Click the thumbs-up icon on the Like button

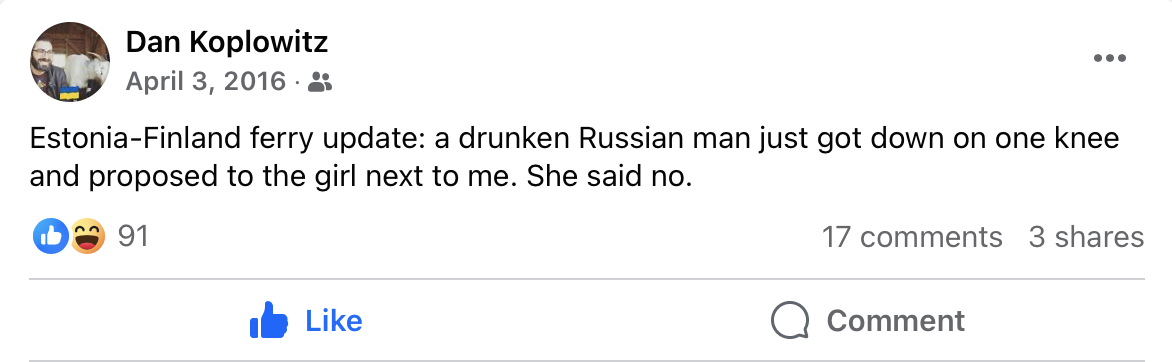[269, 320]
